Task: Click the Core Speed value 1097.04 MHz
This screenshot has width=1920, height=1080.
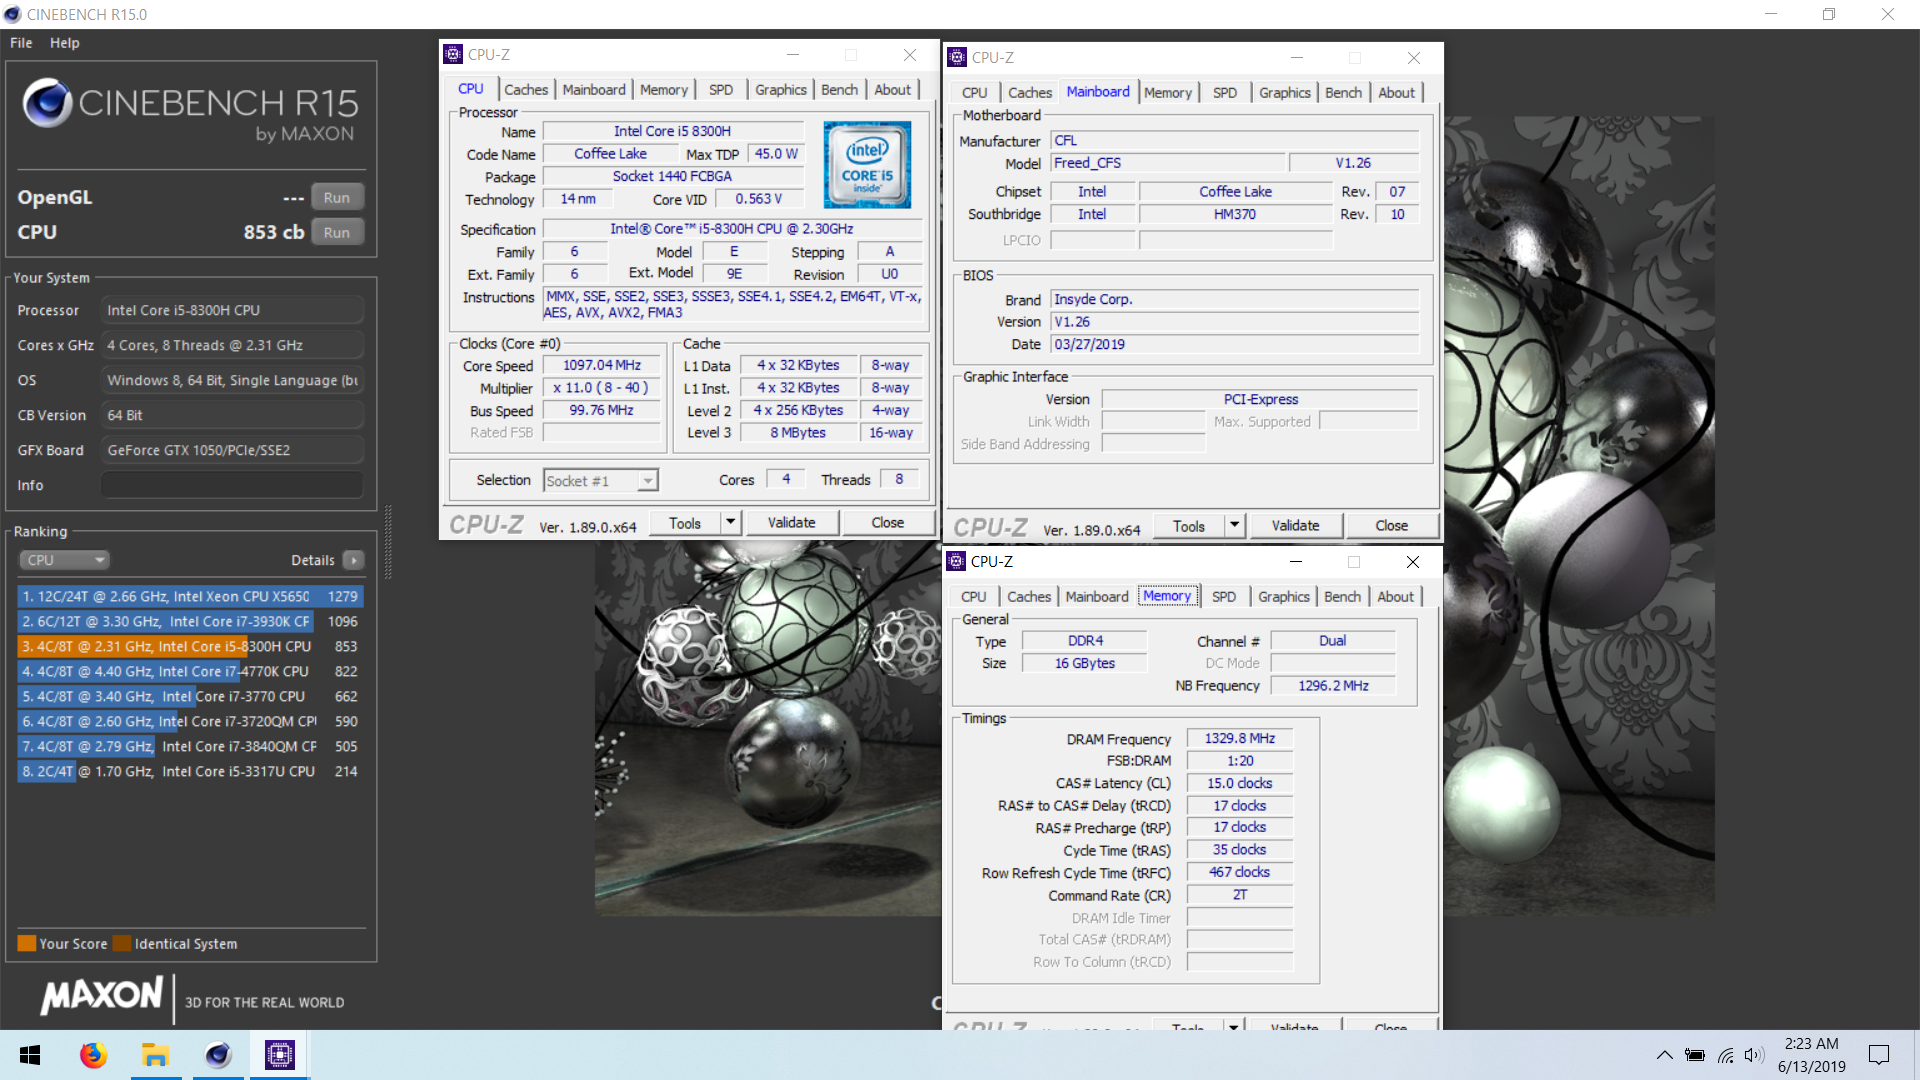Action: pos(601,365)
